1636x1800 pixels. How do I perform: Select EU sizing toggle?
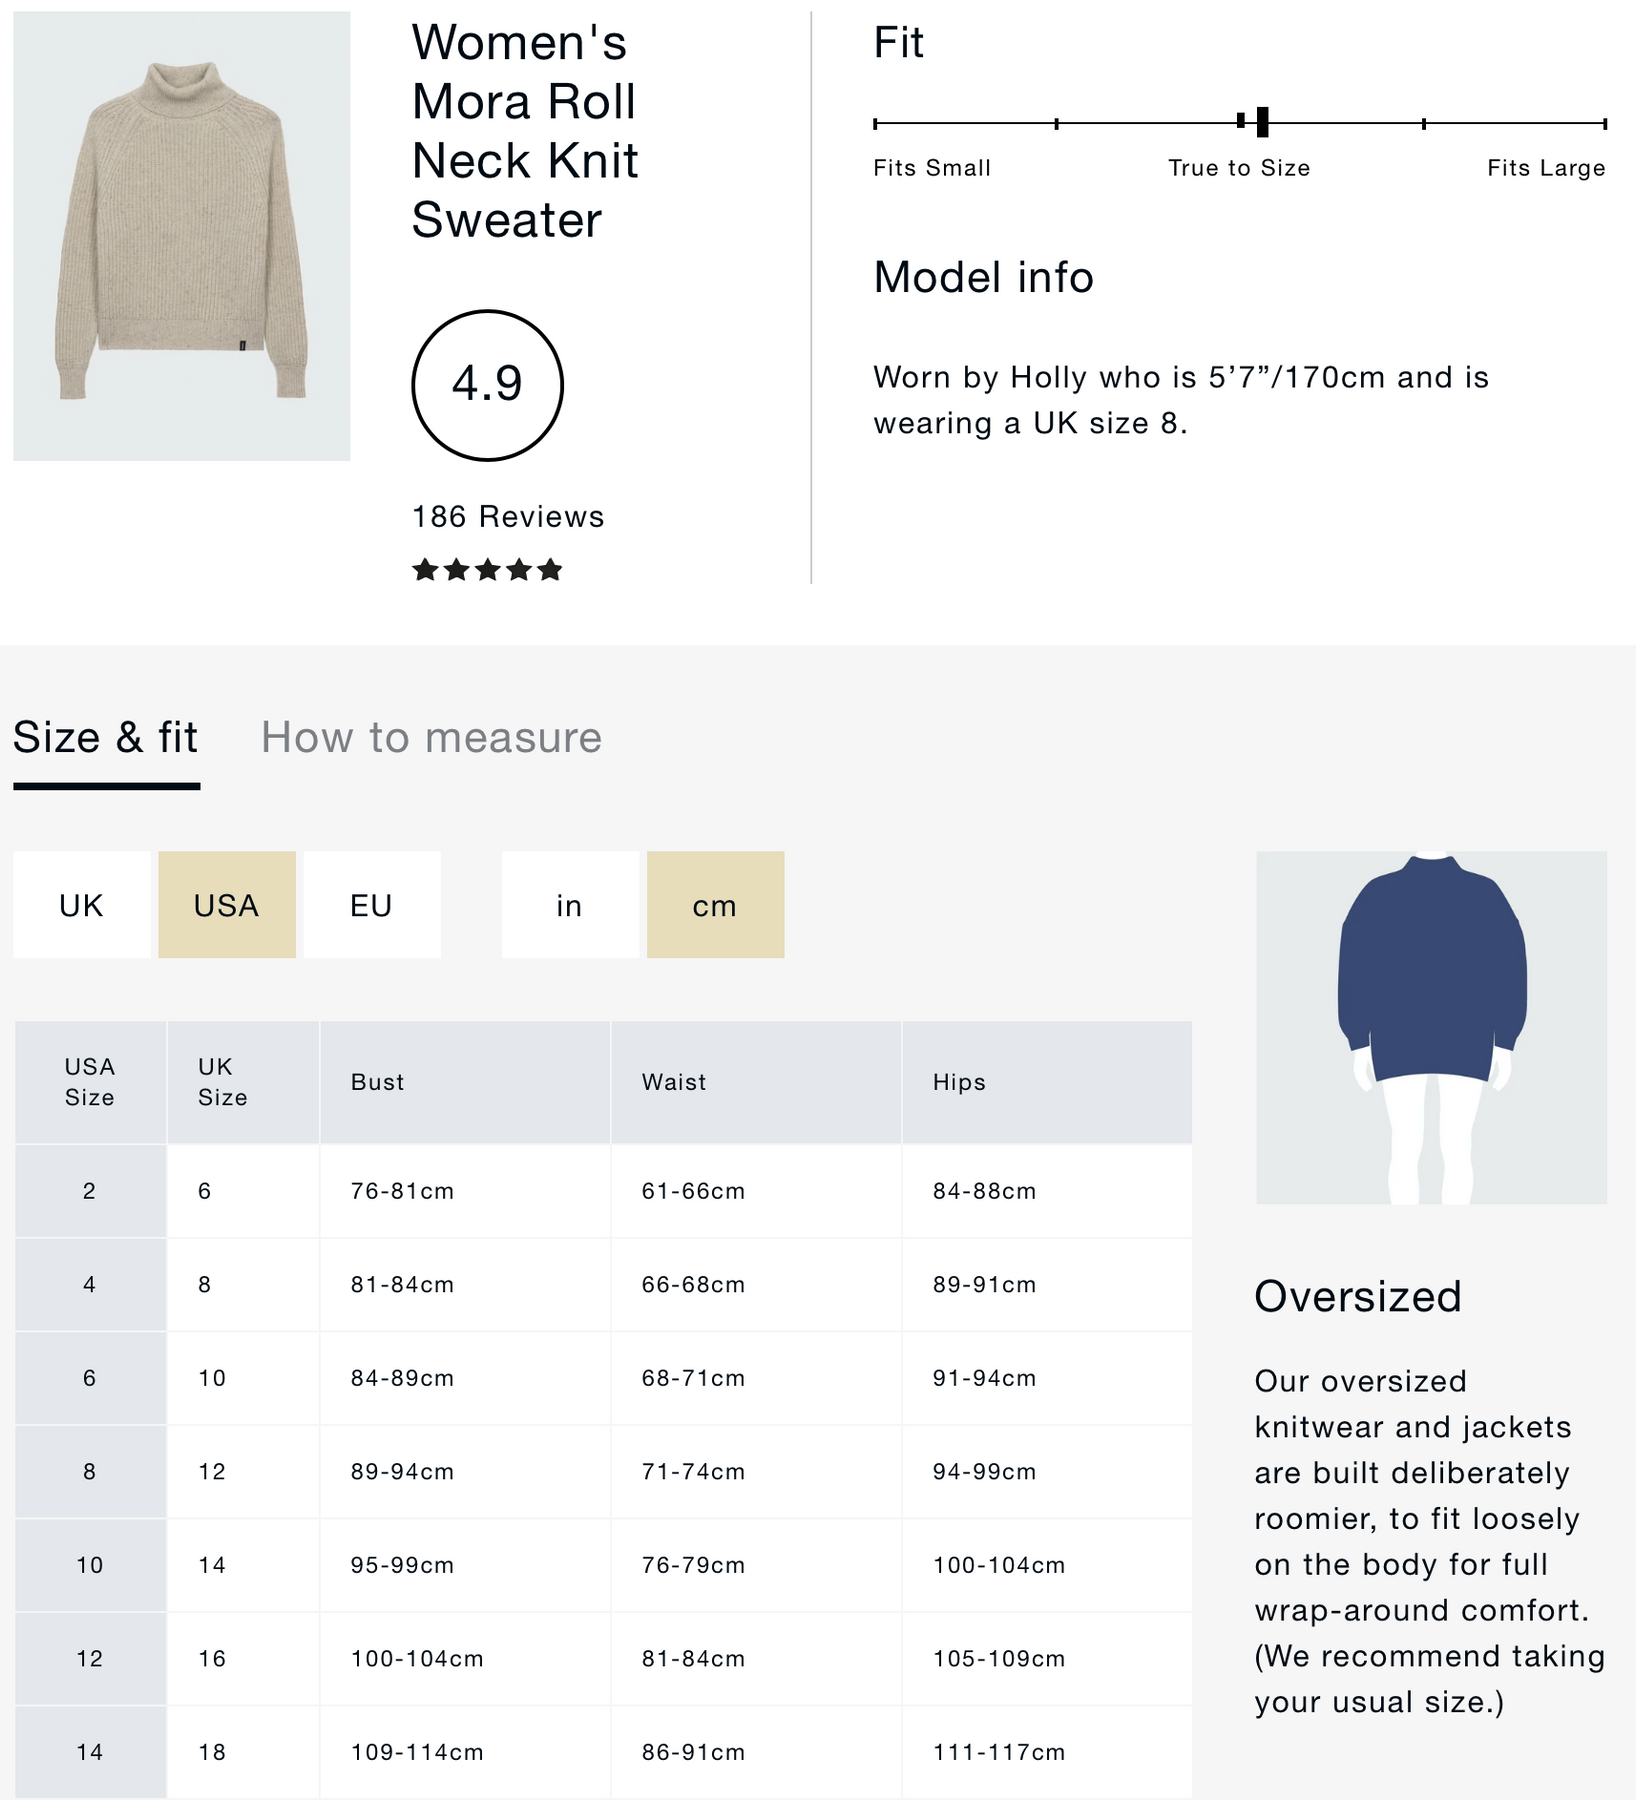click(x=371, y=905)
